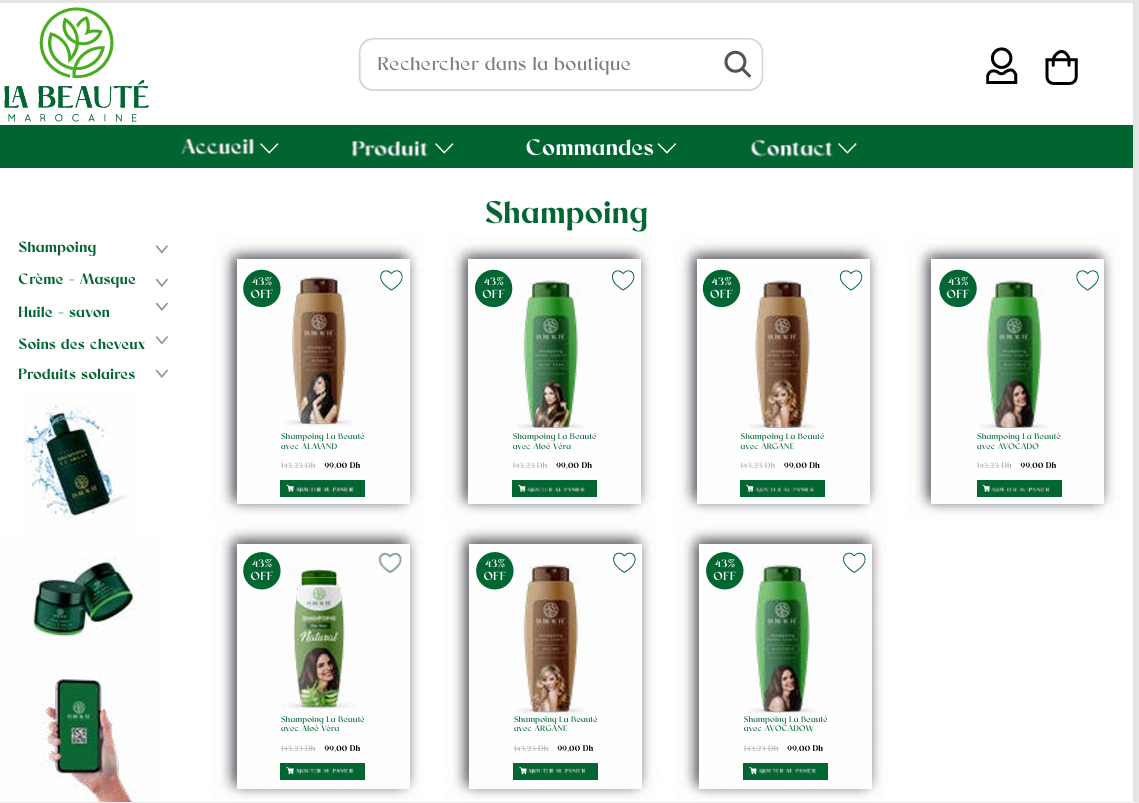Viewport: 1139px width, 803px height.
Task: Open the Produit navigation menu
Action: tap(402, 148)
